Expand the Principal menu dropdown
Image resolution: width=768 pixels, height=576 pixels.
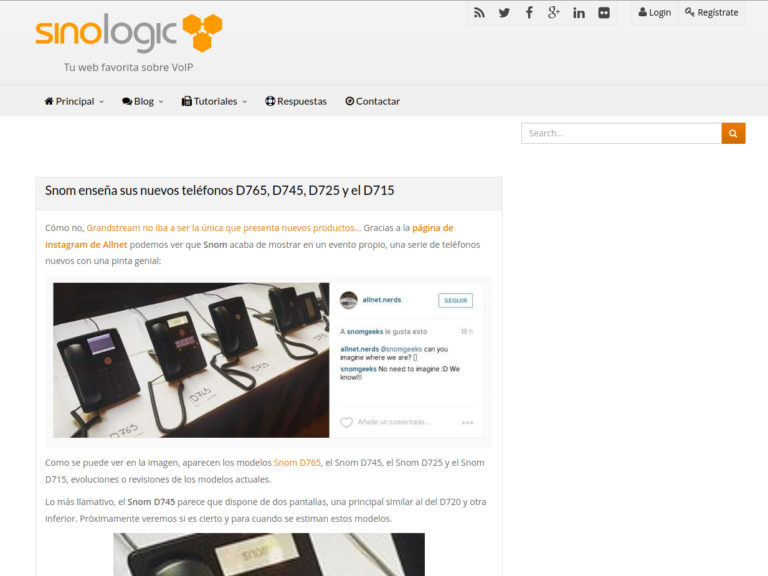pyautogui.click(x=74, y=101)
